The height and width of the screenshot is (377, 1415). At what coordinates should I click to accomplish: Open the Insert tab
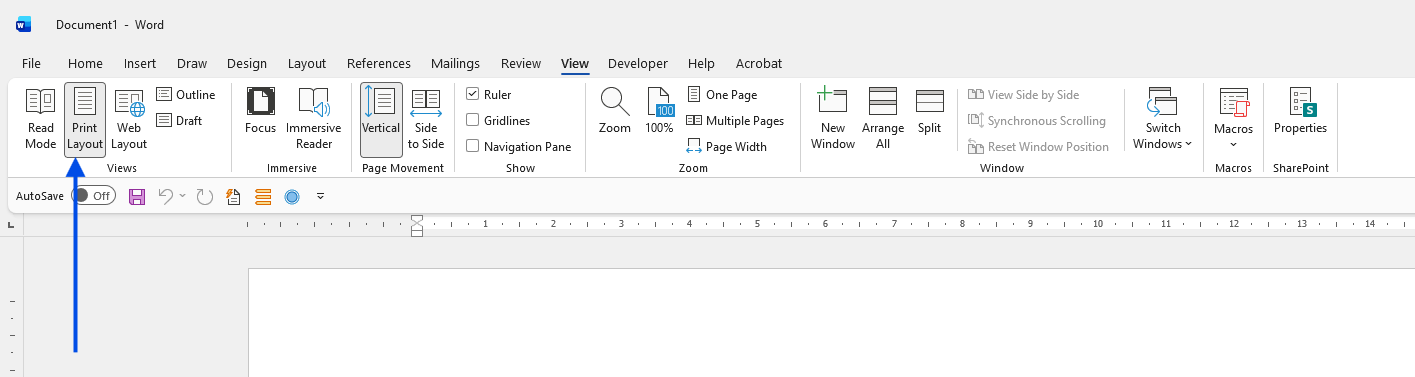tap(140, 63)
